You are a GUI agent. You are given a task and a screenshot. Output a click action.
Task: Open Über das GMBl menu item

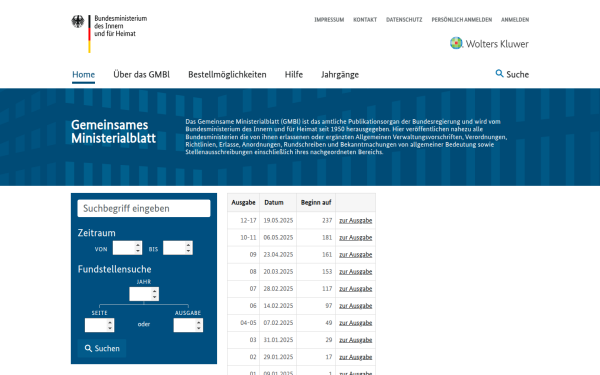click(142, 74)
